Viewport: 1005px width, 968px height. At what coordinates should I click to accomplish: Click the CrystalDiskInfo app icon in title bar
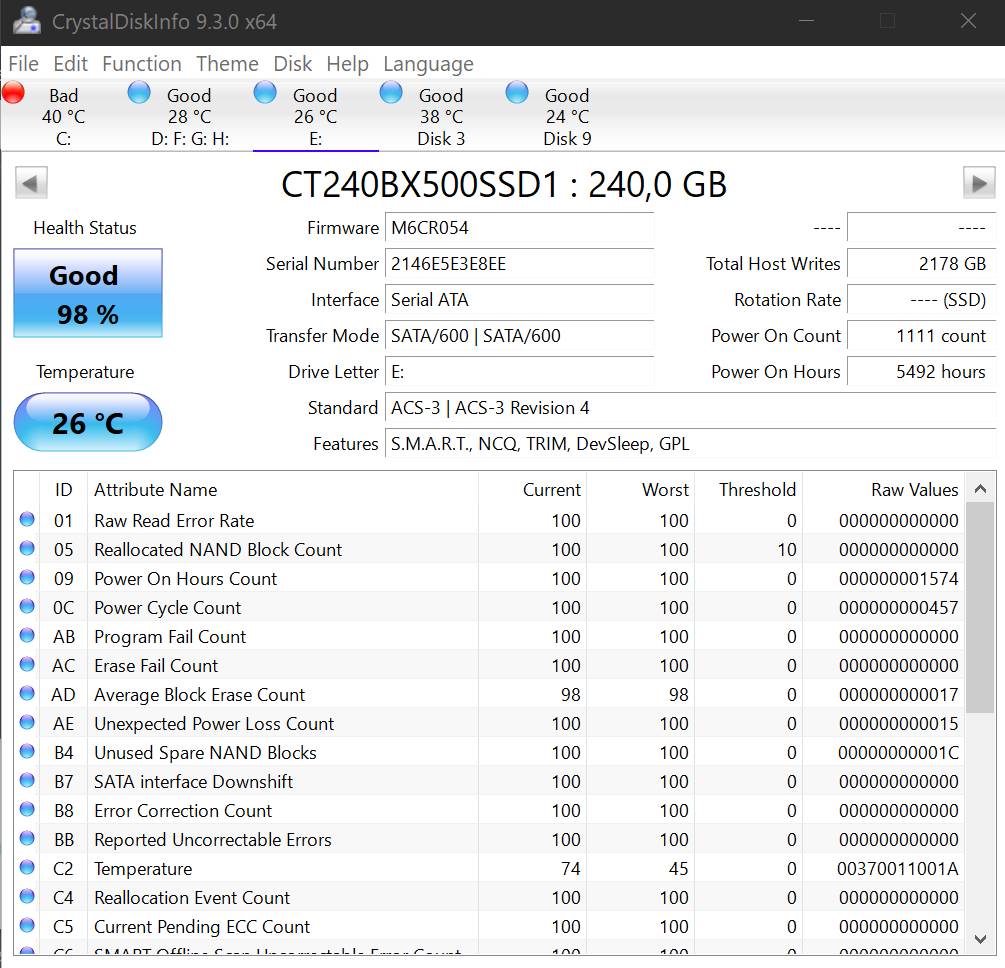[x=26, y=21]
